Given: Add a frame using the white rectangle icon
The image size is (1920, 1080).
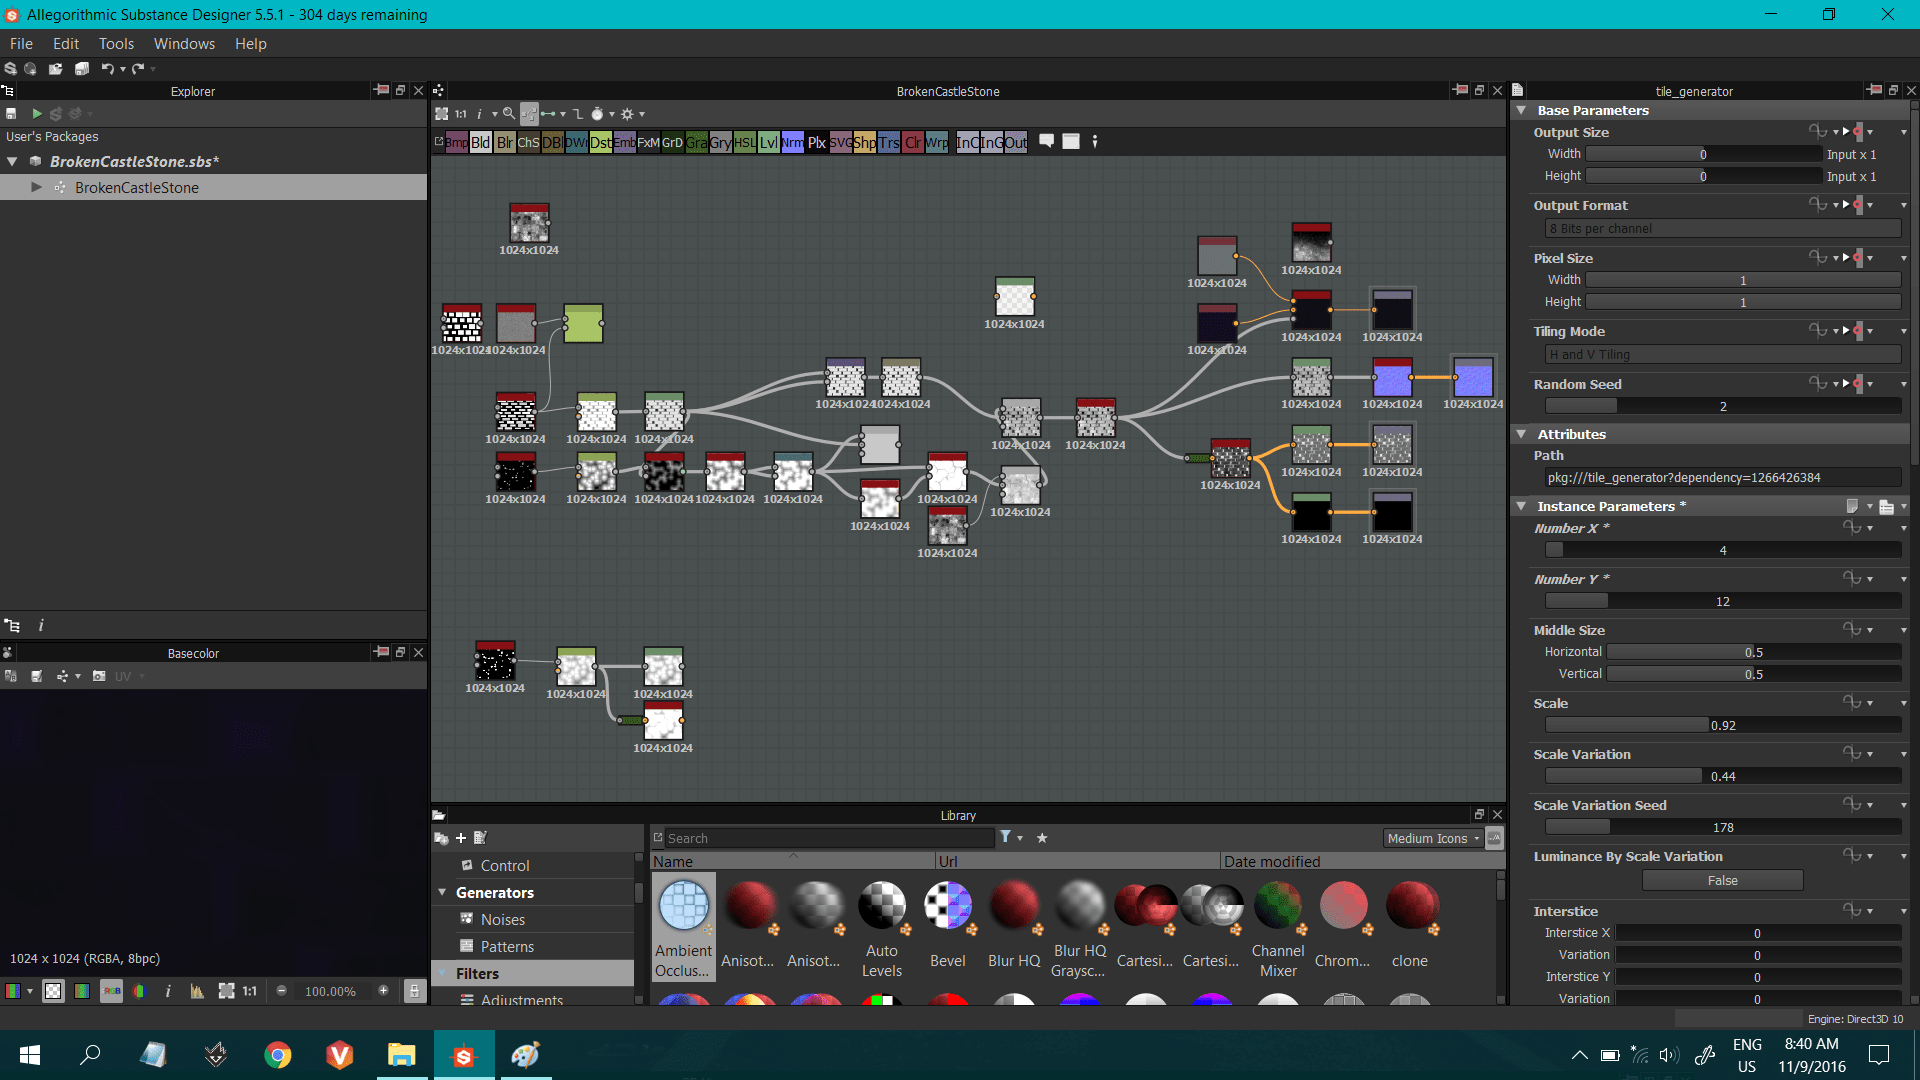Looking at the screenshot, I should tap(1071, 141).
